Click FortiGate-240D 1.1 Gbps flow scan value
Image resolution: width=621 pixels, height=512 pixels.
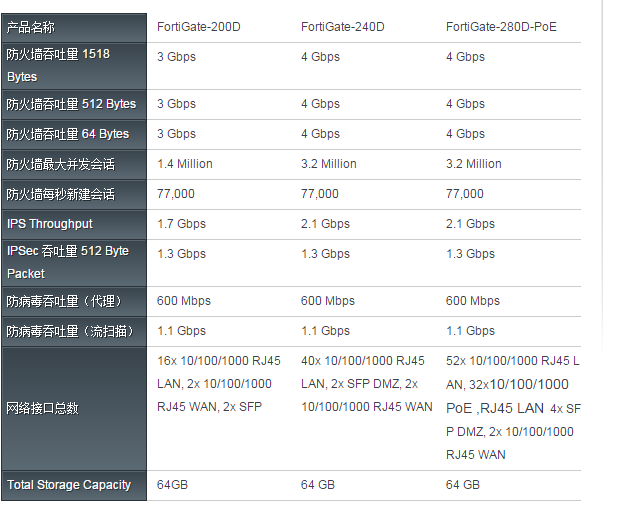coord(326,331)
